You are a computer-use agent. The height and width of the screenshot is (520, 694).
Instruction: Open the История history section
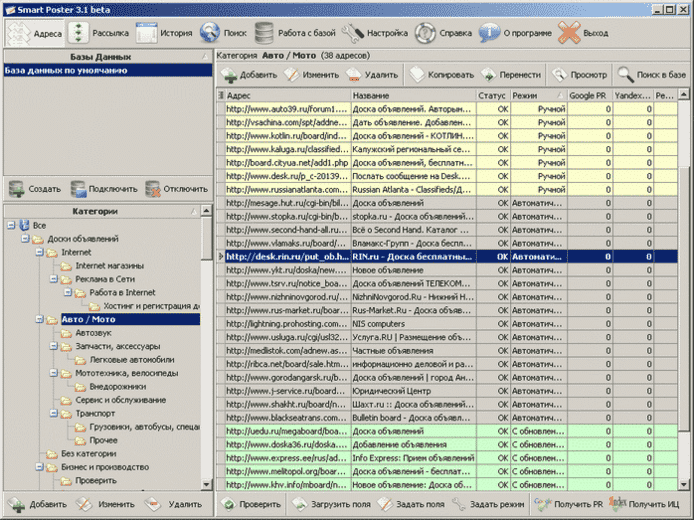click(x=164, y=33)
